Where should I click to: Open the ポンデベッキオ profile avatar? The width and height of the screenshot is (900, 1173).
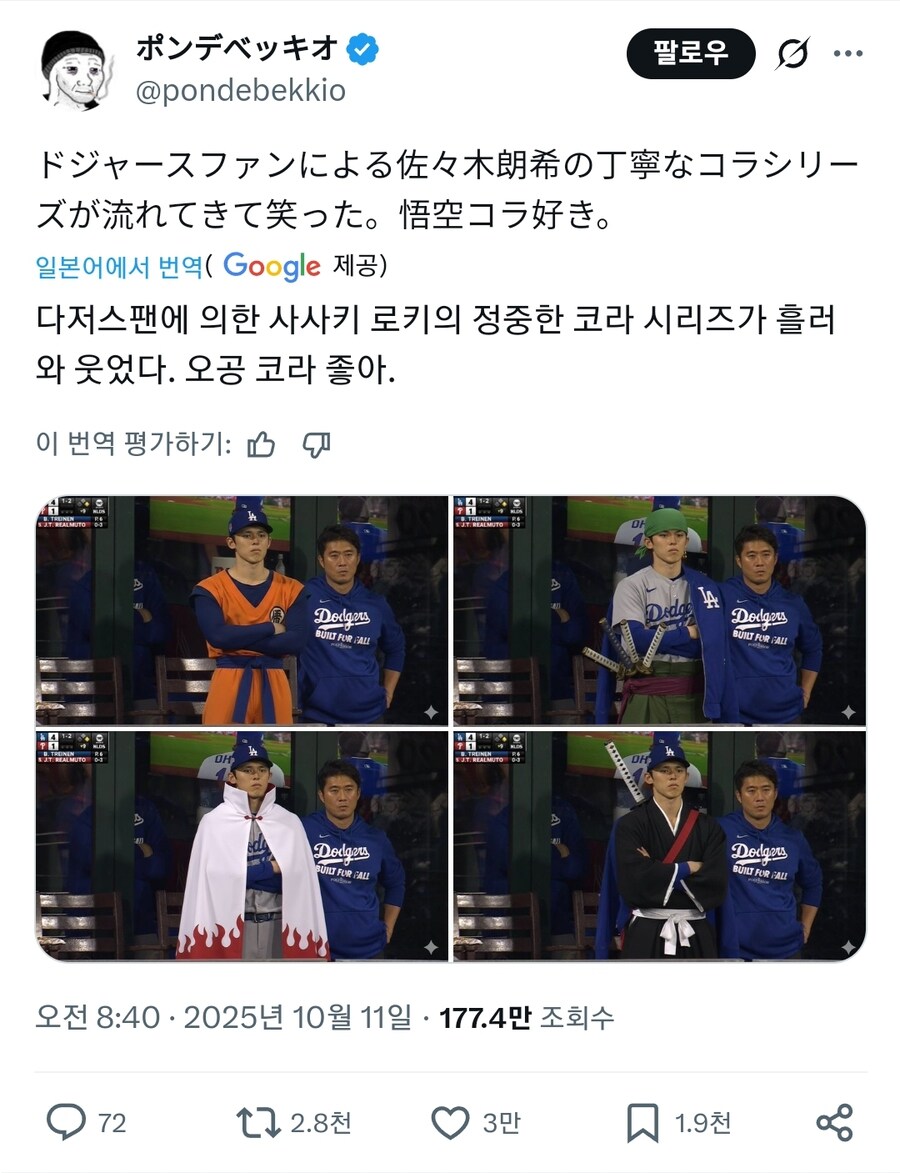(74, 69)
